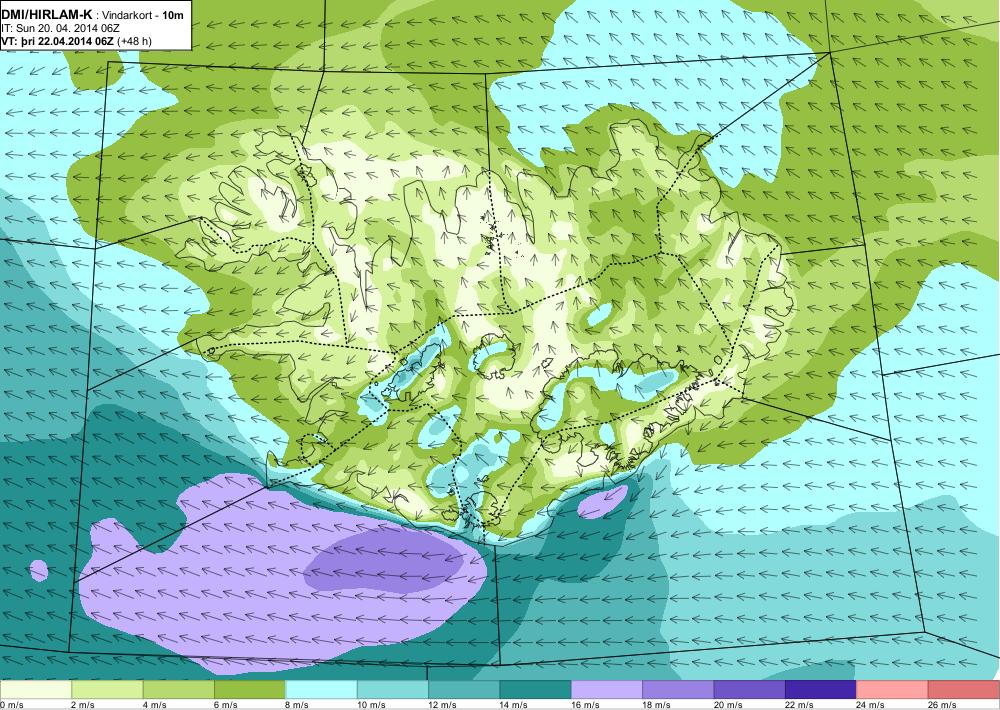The image size is (1000, 710).
Task: Click the 22–24 m/s dark indigo legend swatch
Action: [x=821, y=690]
